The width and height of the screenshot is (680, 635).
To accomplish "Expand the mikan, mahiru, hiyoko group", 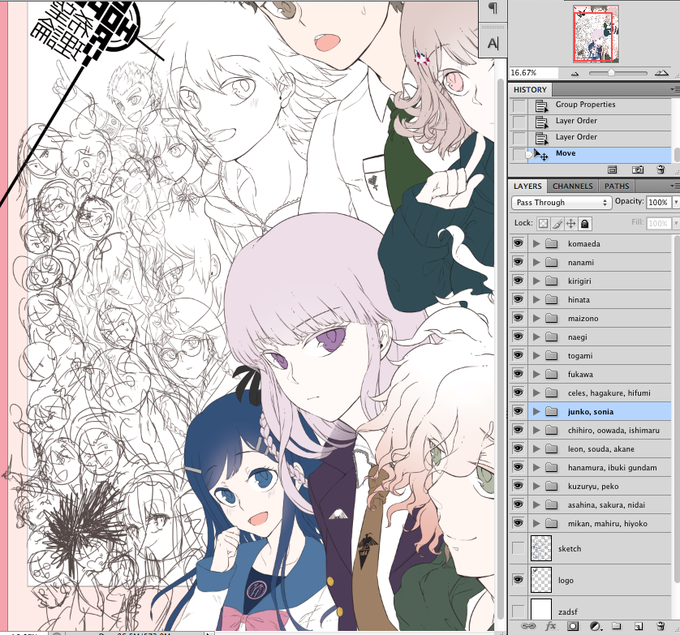I will coord(536,524).
